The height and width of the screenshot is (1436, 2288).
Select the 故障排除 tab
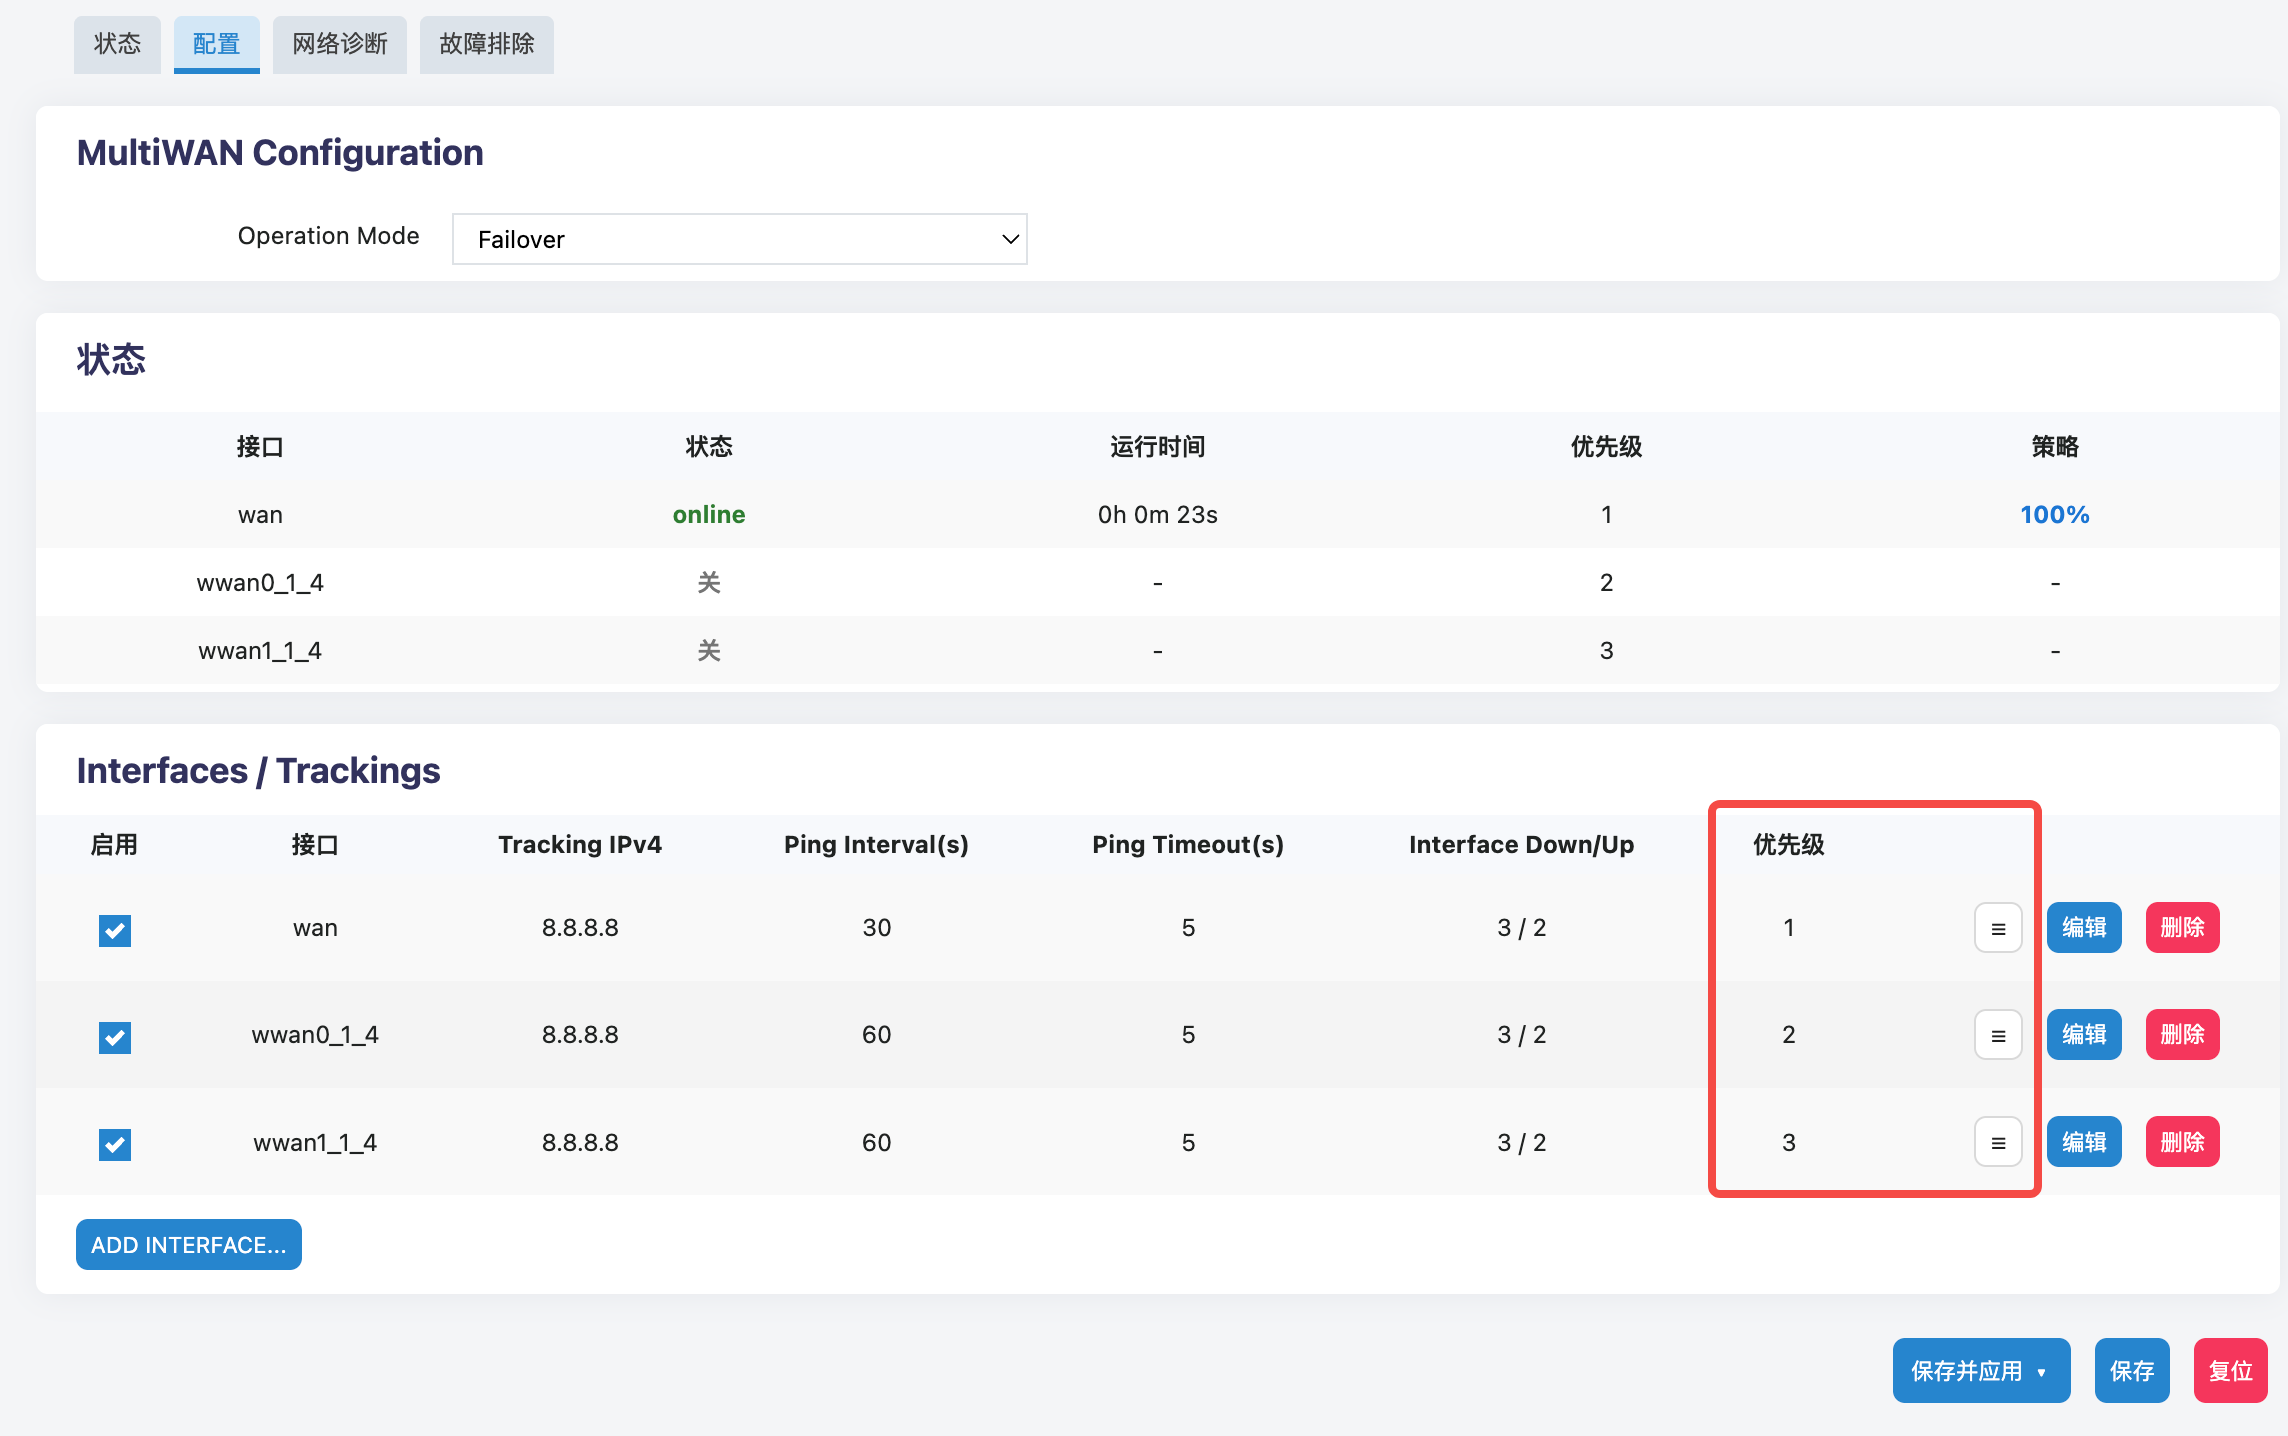point(487,44)
